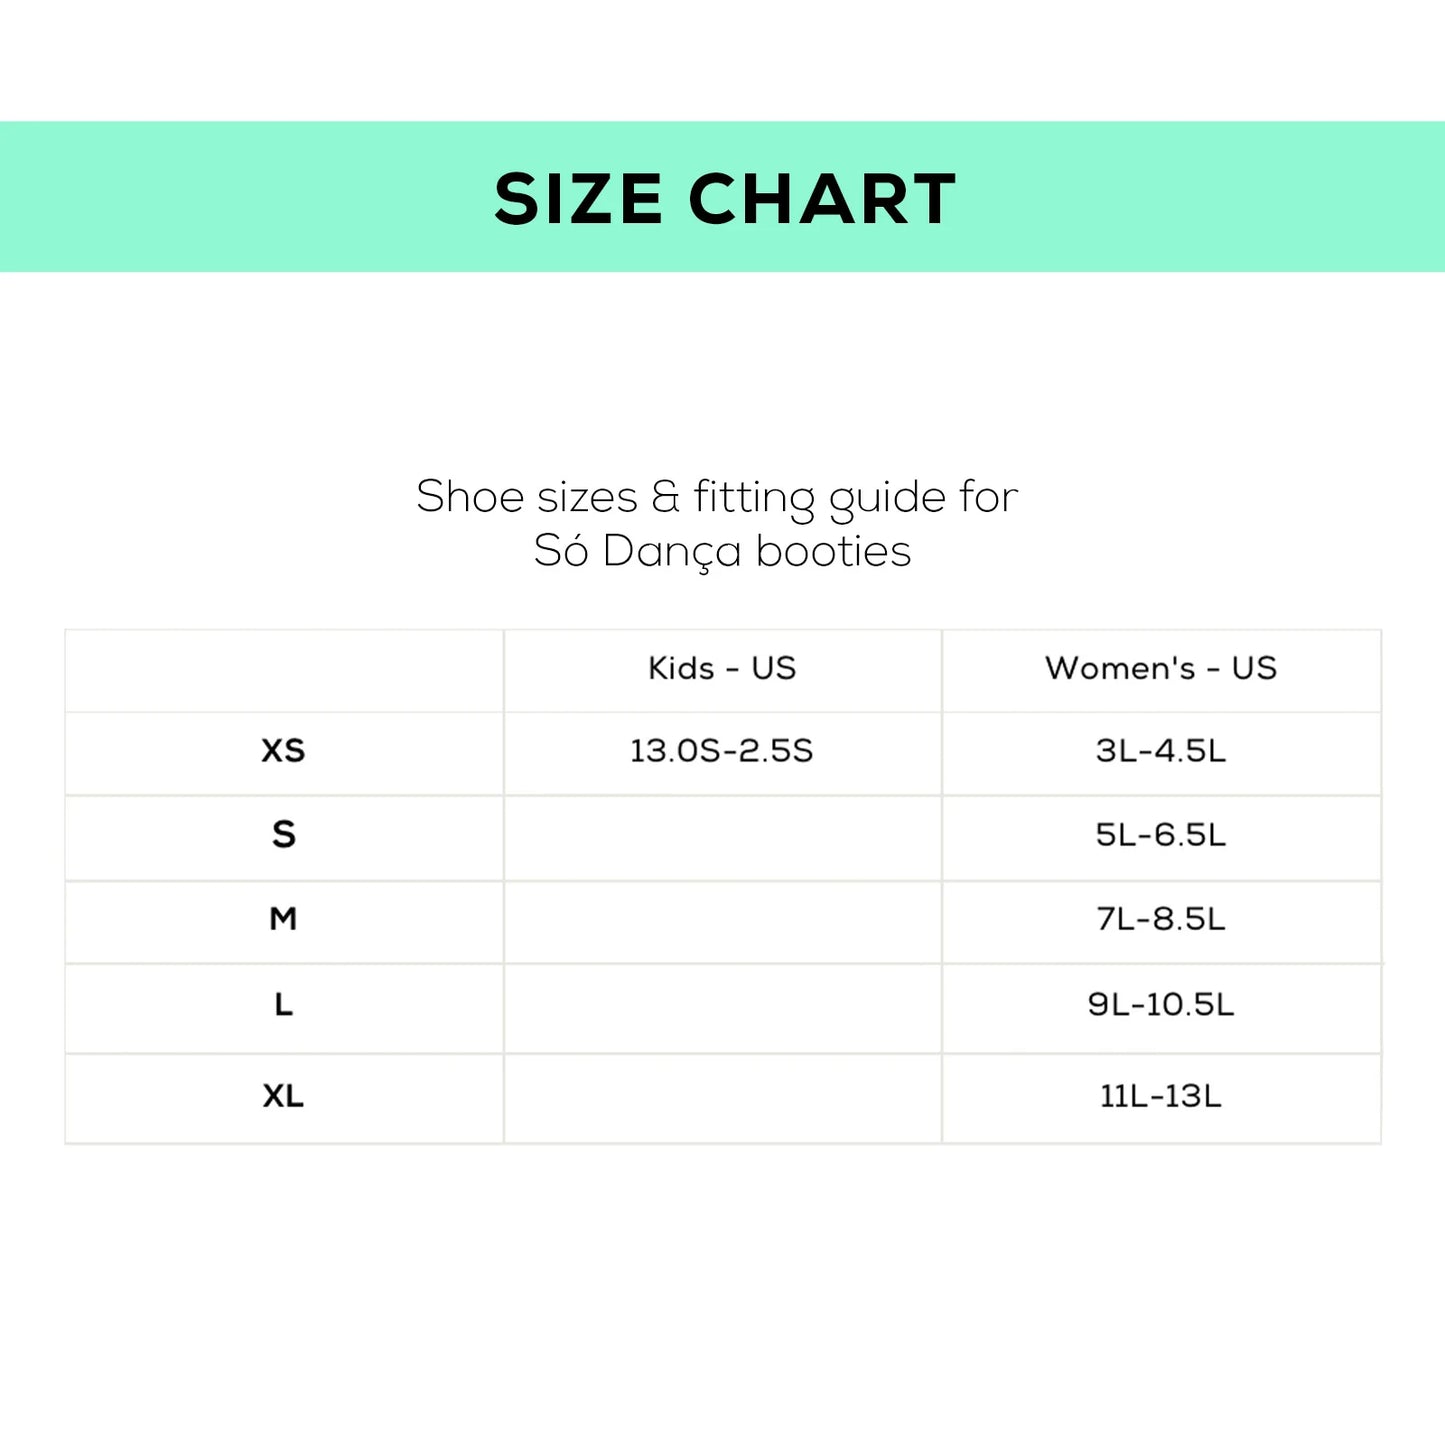Click the L size row label
This screenshot has width=1445, height=1445.
point(284,1005)
